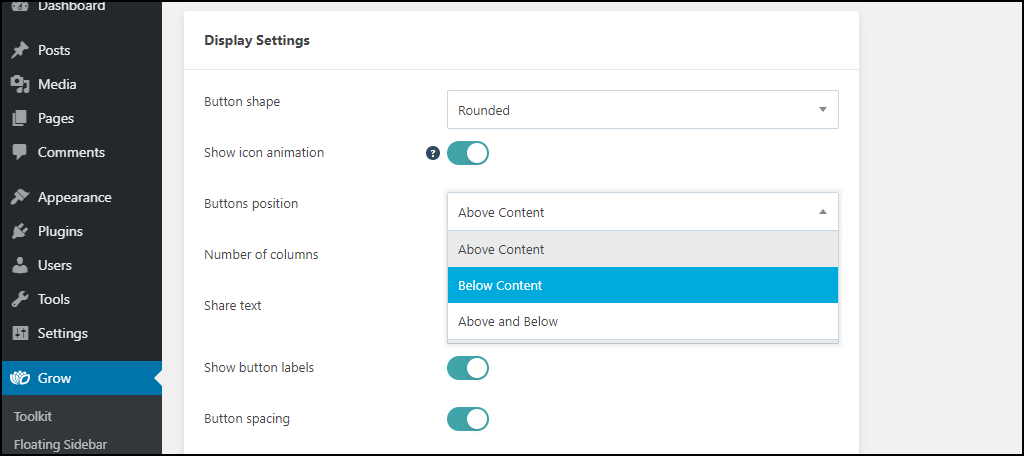Click the help question mark icon
The image size is (1024, 456).
(433, 153)
